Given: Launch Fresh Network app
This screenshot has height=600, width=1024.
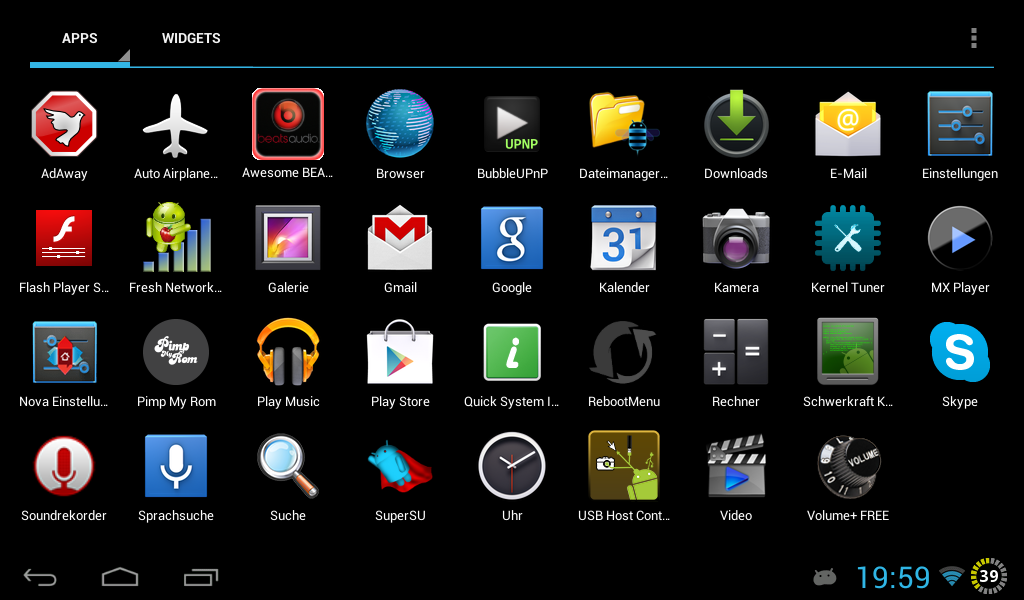Looking at the screenshot, I should tap(176, 238).
